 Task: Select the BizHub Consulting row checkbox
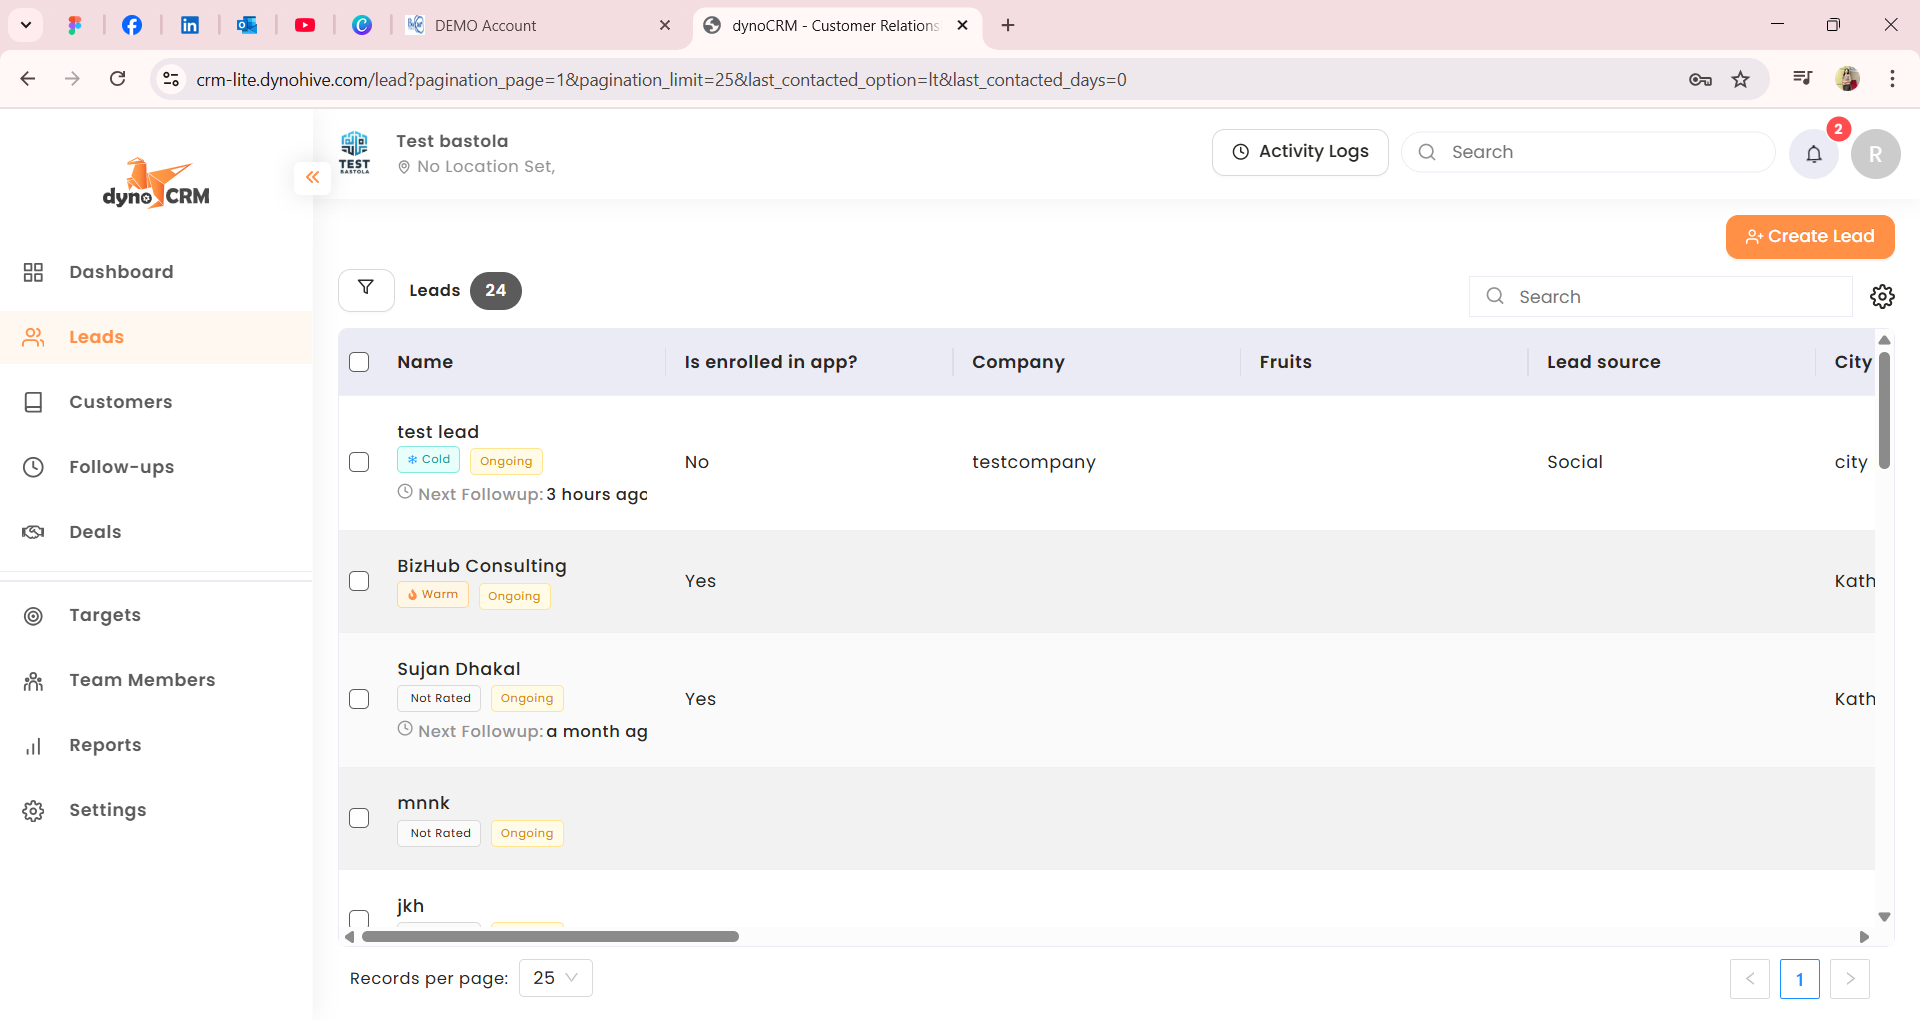(359, 581)
